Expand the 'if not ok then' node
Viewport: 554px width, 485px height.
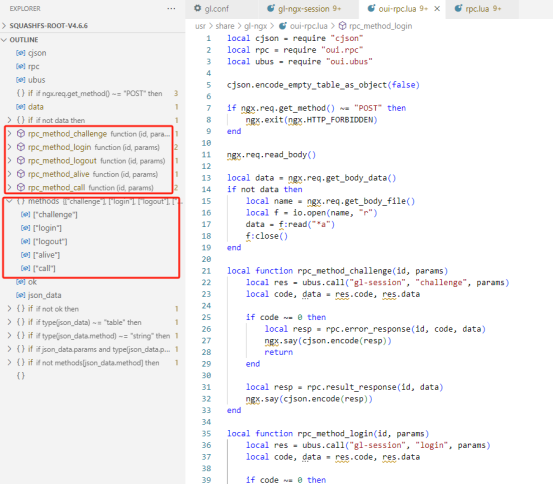point(10,308)
